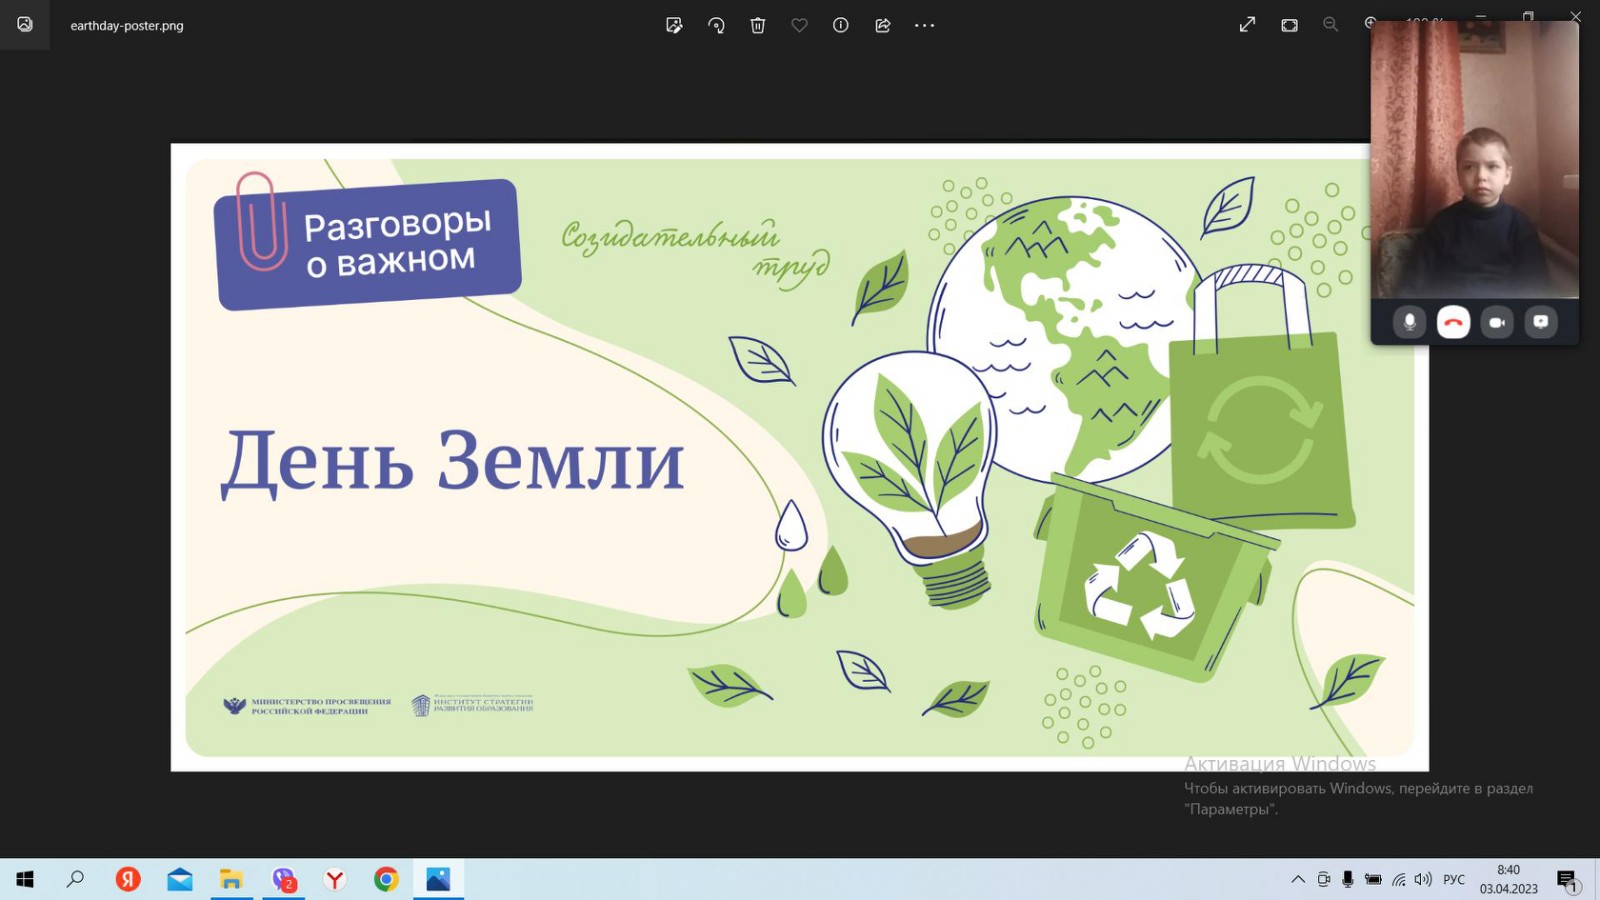This screenshot has height=900, width=1600.
Task: Click the displayed Earth Day poster image
Action: (x=799, y=457)
